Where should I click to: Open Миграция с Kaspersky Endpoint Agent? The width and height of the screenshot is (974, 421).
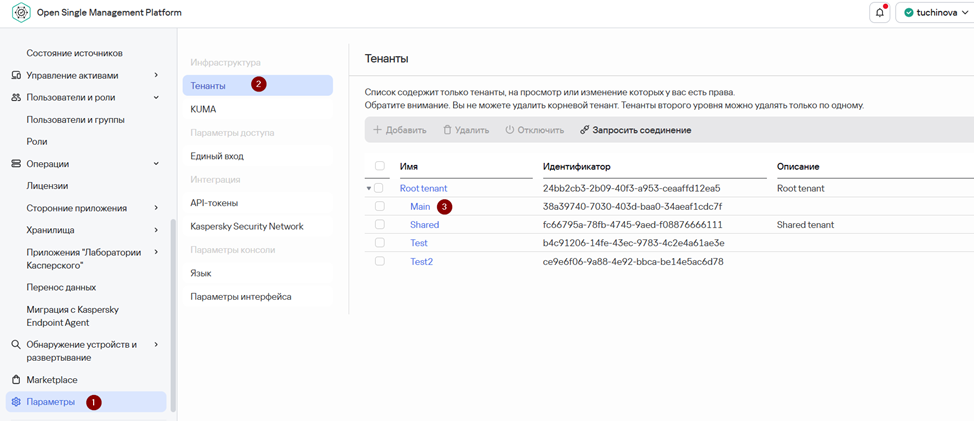click(73, 315)
